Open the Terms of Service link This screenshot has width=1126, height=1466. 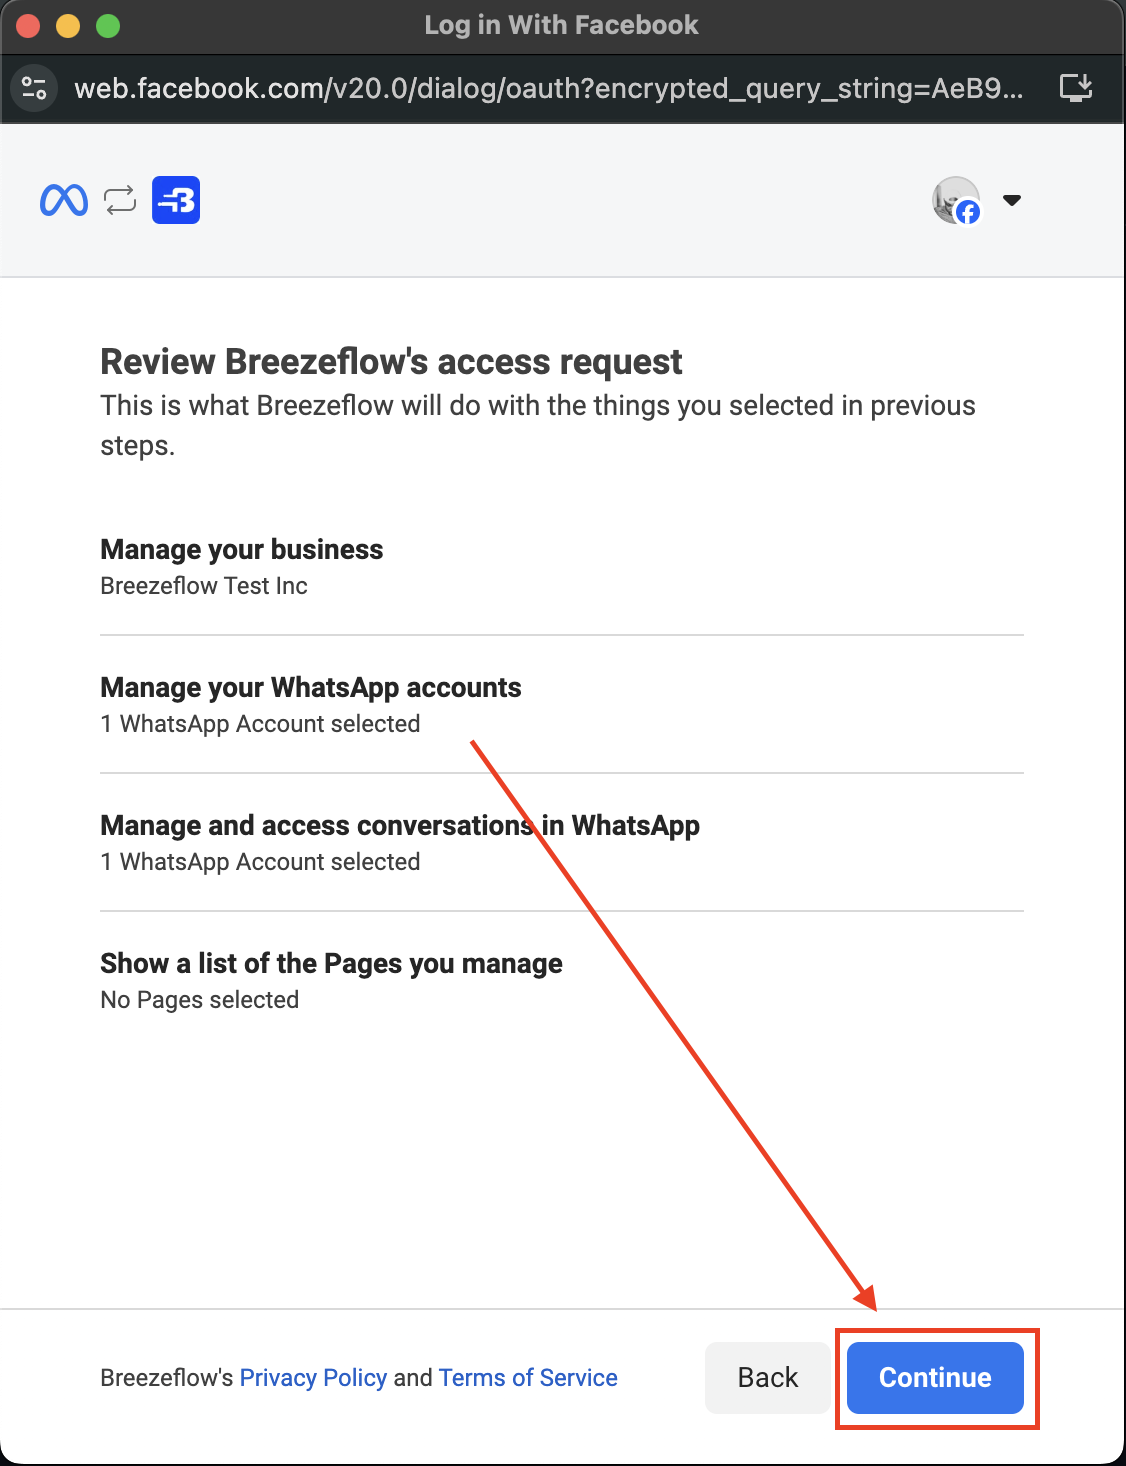(528, 1378)
